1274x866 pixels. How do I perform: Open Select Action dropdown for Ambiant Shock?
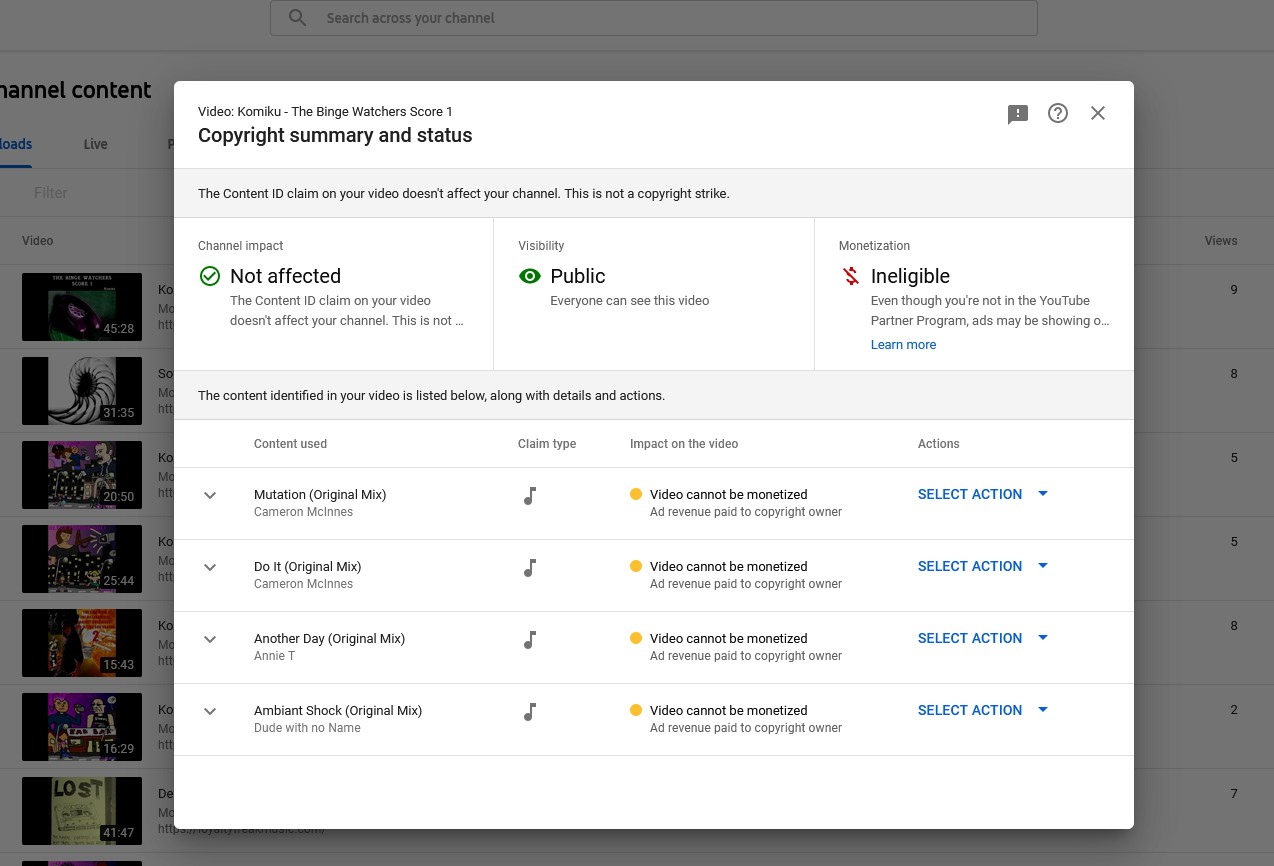983,710
